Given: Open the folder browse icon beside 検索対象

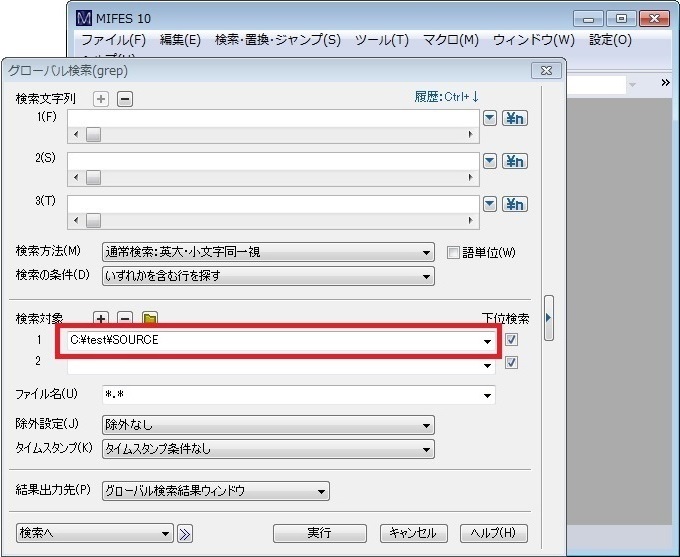Looking at the screenshot, I should pos(150,318).
